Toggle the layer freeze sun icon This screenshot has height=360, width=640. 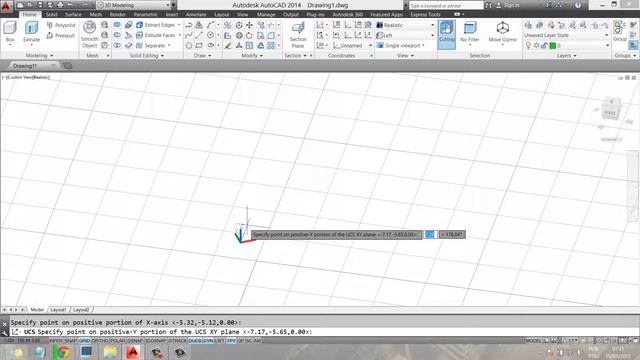point(536,46)
